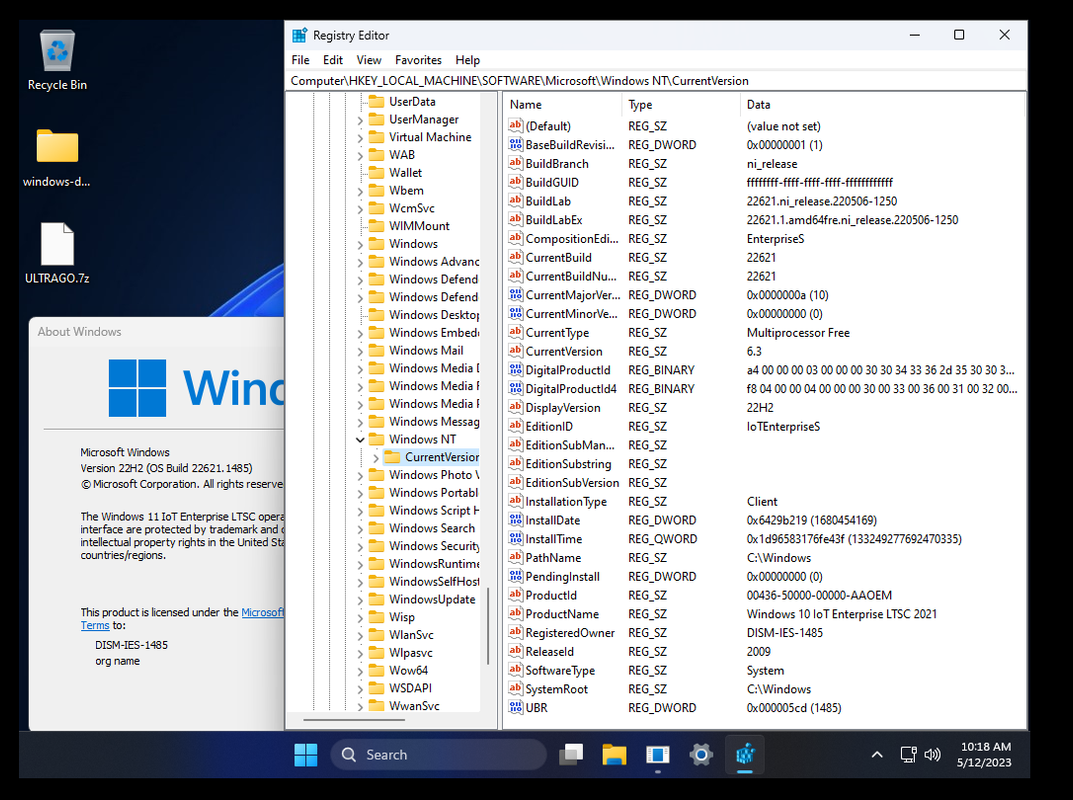The image size is (1073, 800).
Task: Click the (Default) value icon
Action: pyautogui.click(x=515, y=125)
